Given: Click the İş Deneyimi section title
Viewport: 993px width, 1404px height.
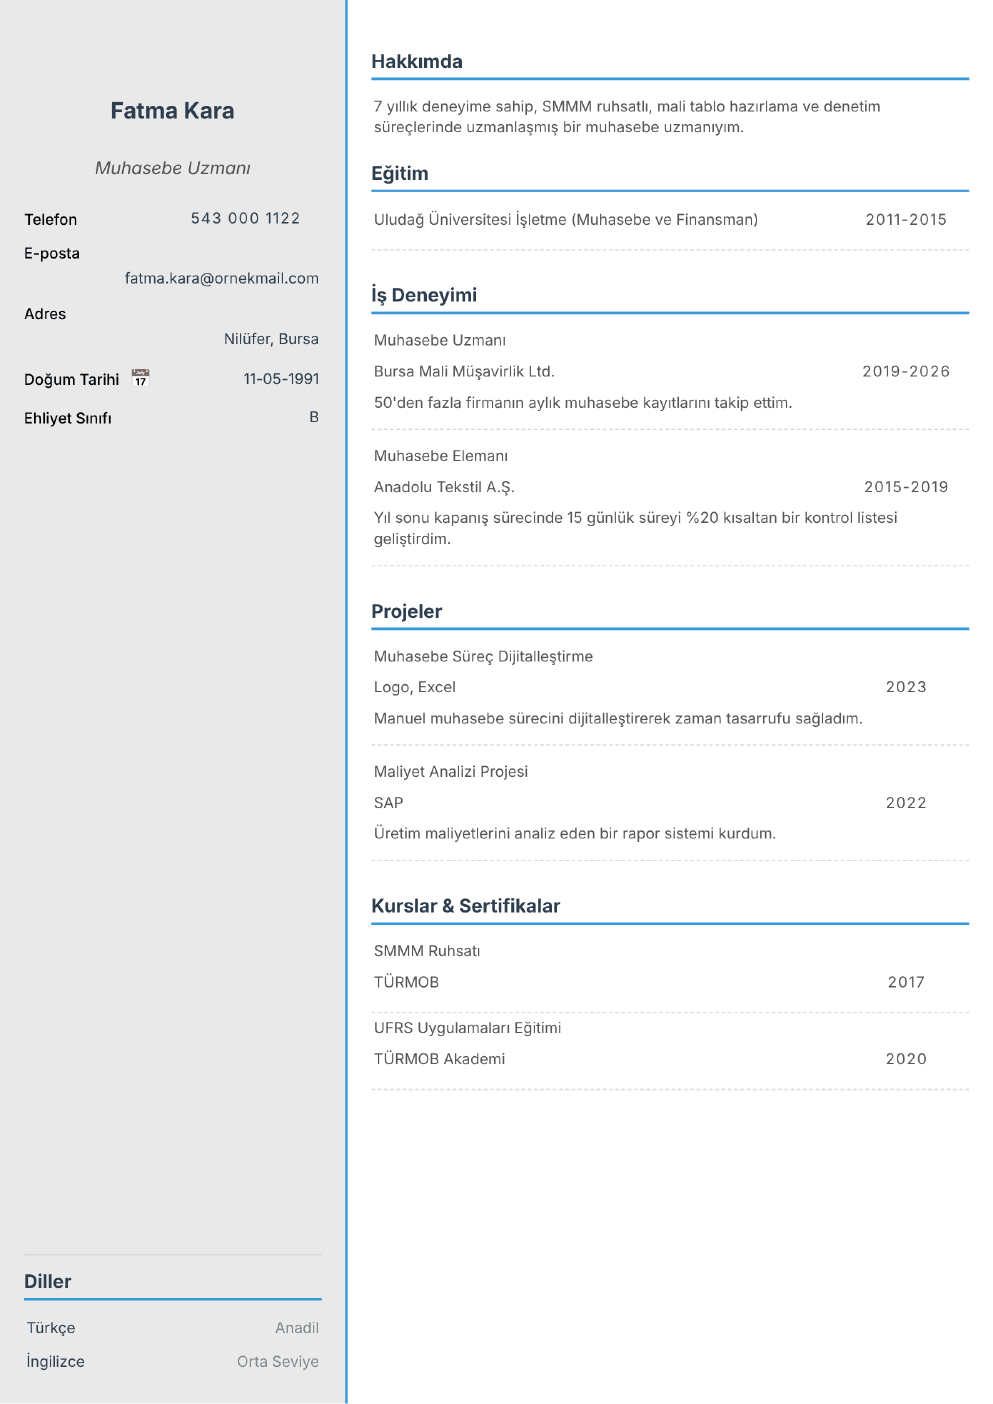Looking at the screenshot, I should click(x=424, y=295).
